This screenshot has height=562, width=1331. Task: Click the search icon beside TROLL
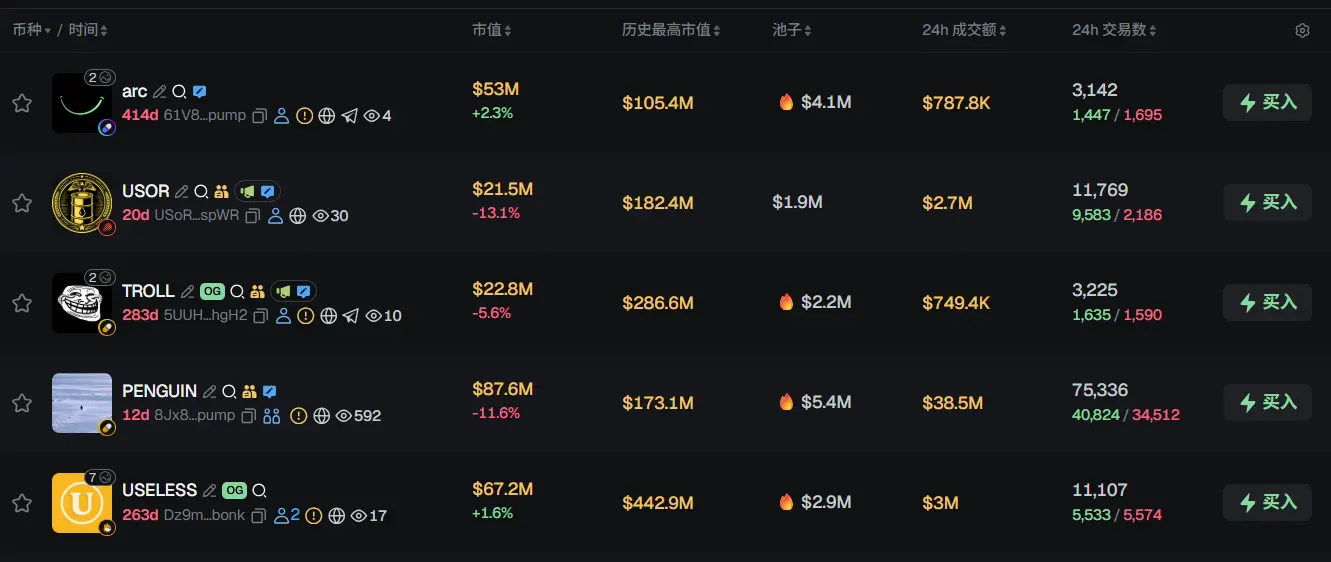pyautogui.click(x=237, y=292)
